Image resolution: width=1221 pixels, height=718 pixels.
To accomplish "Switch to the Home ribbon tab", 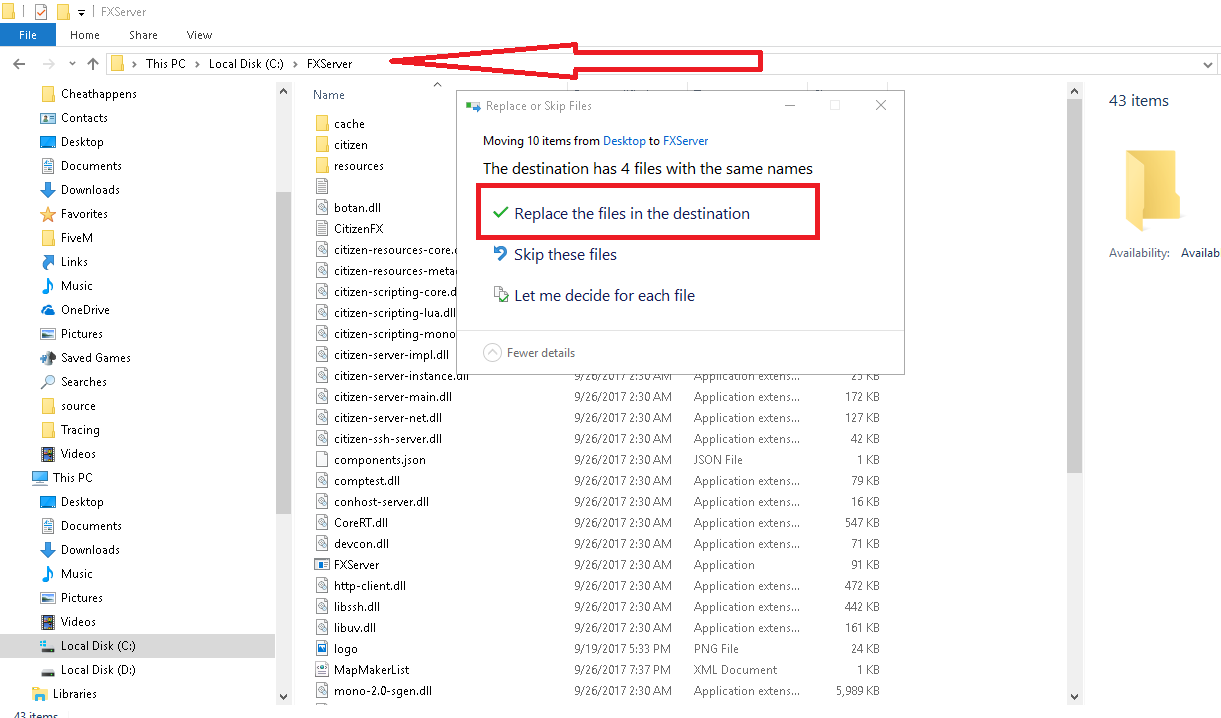I will 85,35.
